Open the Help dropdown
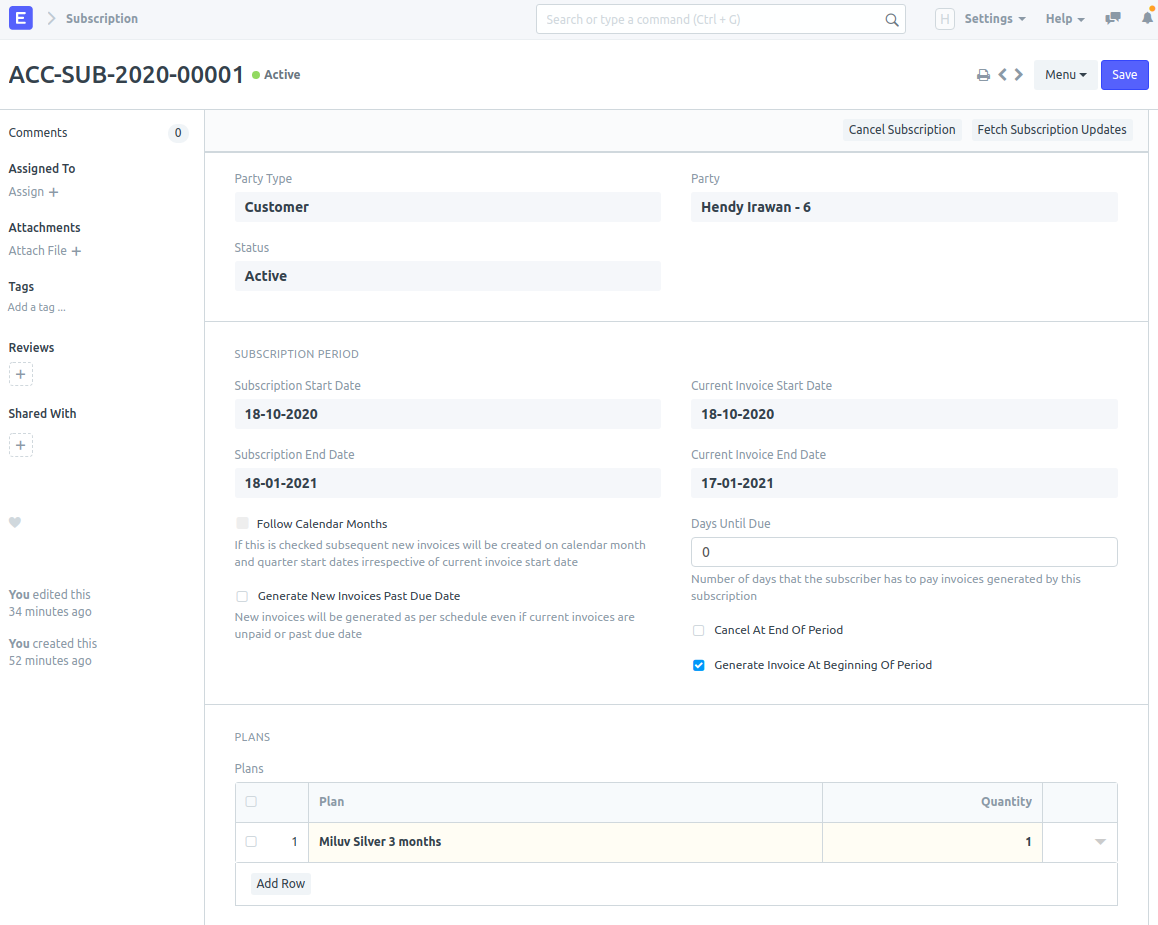Screen dimensions: 1158x925 [x=1065, y=18]
